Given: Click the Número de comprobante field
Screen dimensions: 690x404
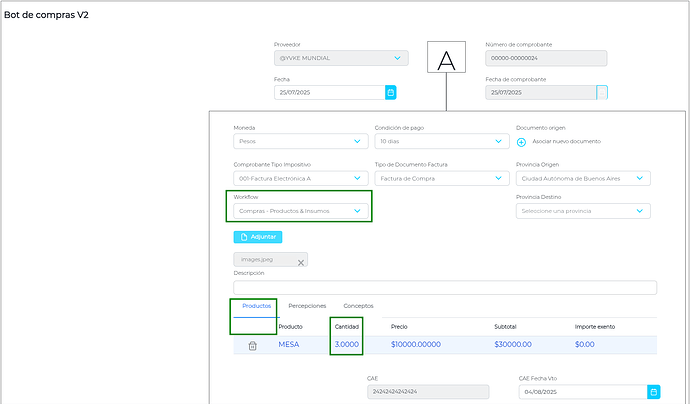Looking at the screenshot, I should pos(546,58).
